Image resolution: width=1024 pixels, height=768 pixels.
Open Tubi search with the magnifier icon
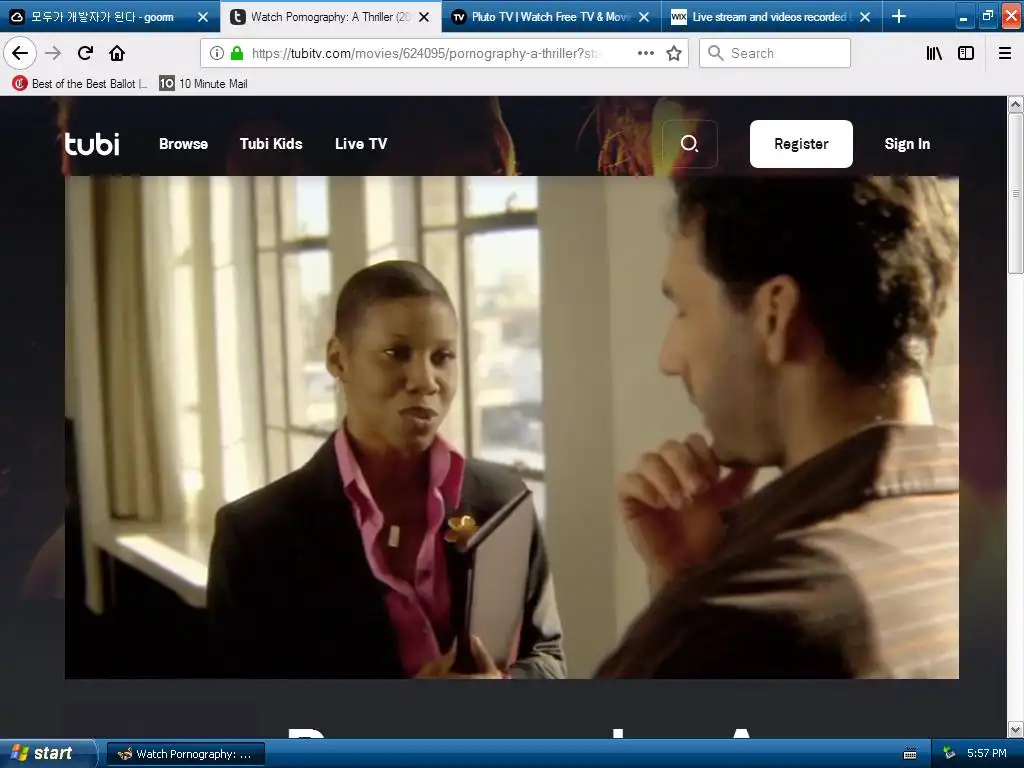690,144
